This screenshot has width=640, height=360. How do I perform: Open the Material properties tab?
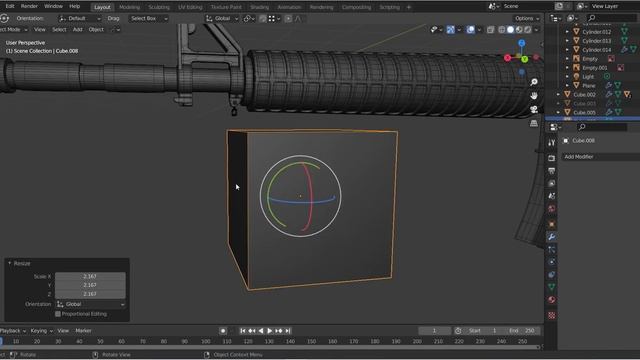[x=551, y=300]
